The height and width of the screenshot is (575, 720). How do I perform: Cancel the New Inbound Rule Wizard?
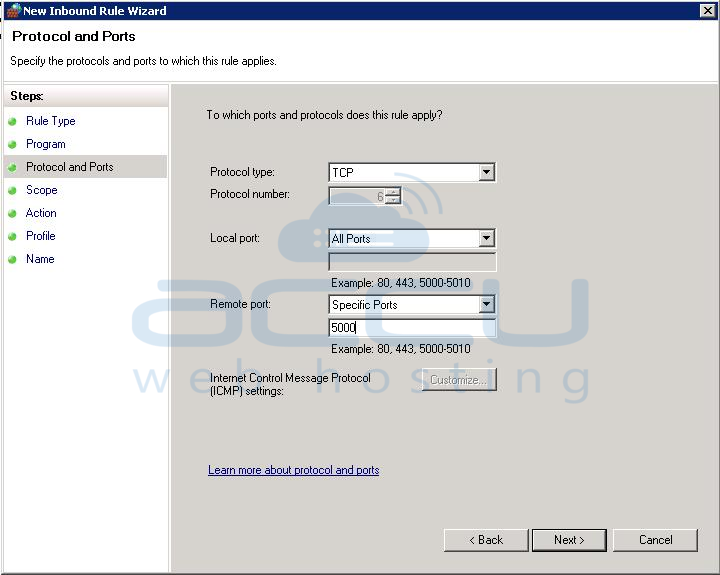655,540
